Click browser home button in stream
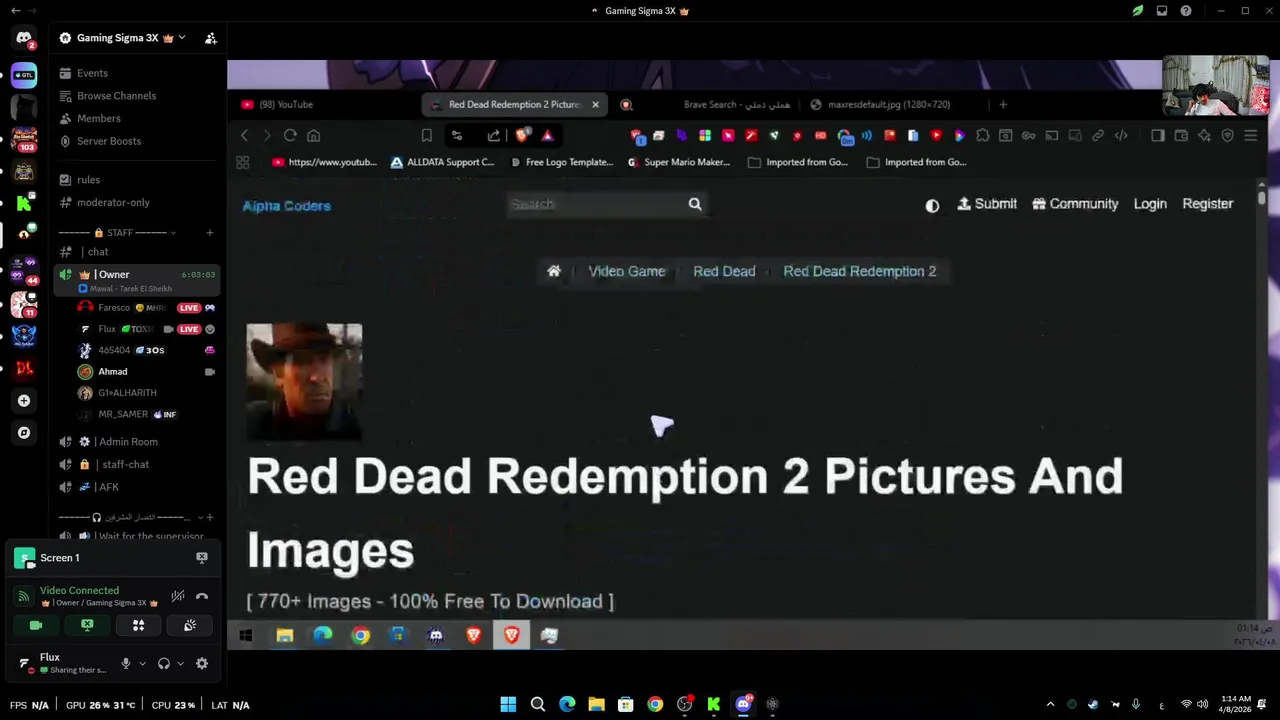The width and height of the screenshot is (1280, 720). [313, 135]
